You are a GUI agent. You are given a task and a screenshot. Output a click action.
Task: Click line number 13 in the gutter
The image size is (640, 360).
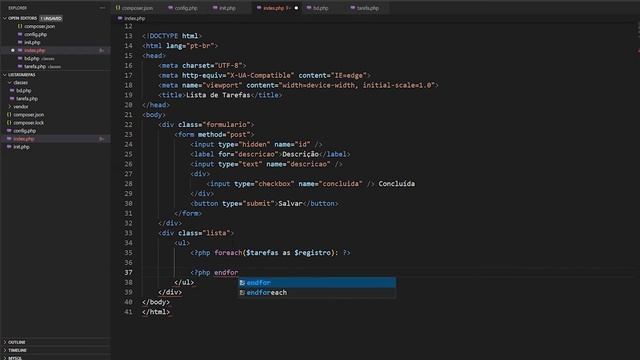128,36
